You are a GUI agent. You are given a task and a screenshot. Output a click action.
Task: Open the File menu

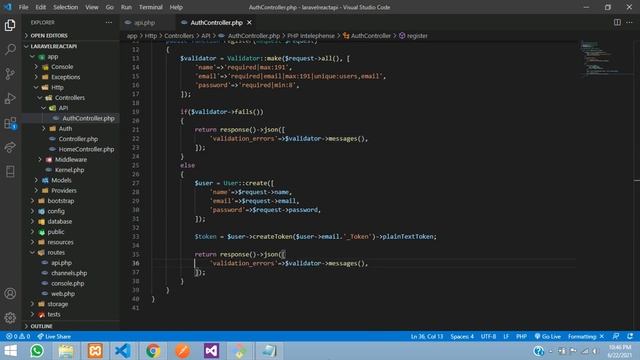click(24, 7)
